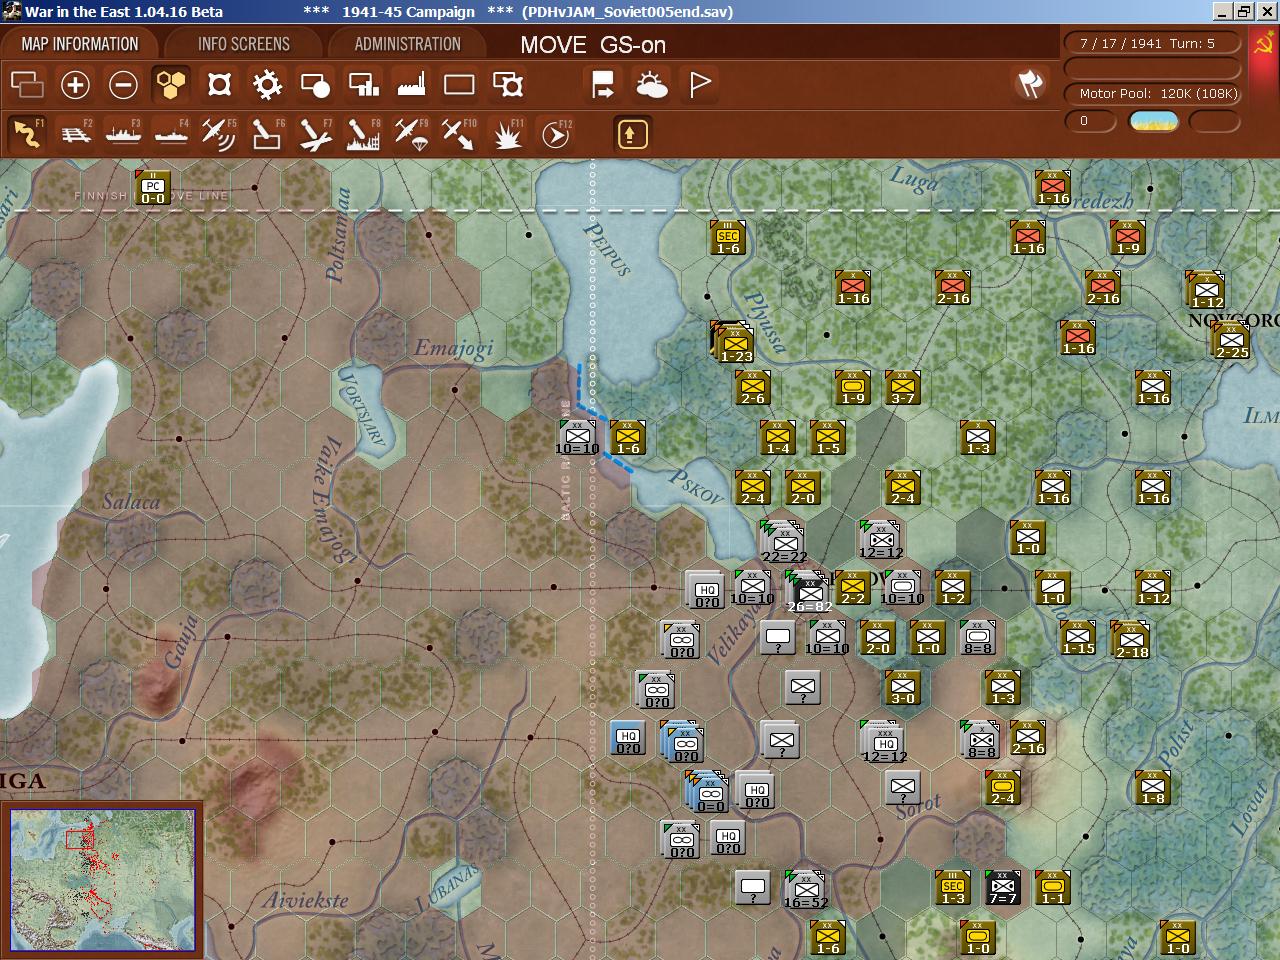Toggle the factory overlay icon
Screen dimensions: 1280x960
tap(411, 85)
